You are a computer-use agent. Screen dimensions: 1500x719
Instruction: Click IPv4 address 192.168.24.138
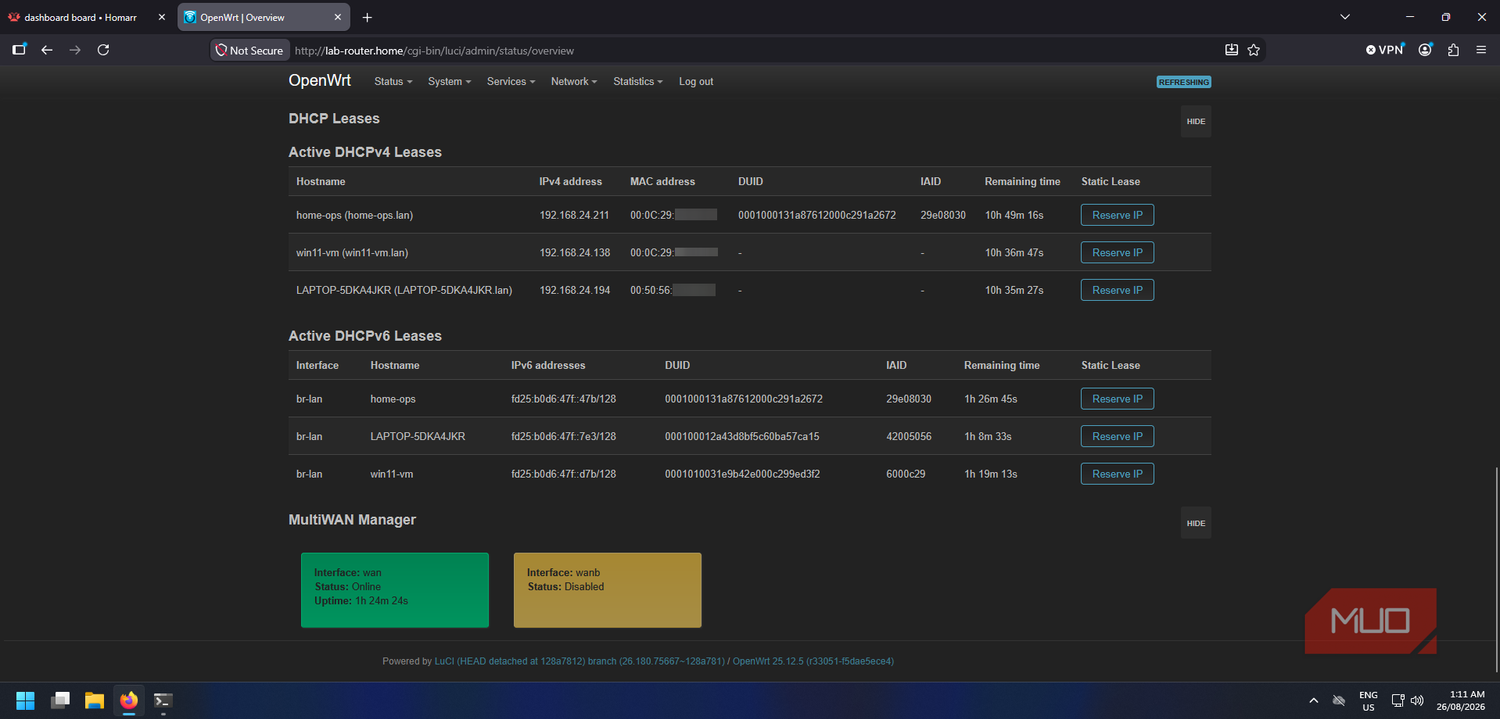pos(576,253)
